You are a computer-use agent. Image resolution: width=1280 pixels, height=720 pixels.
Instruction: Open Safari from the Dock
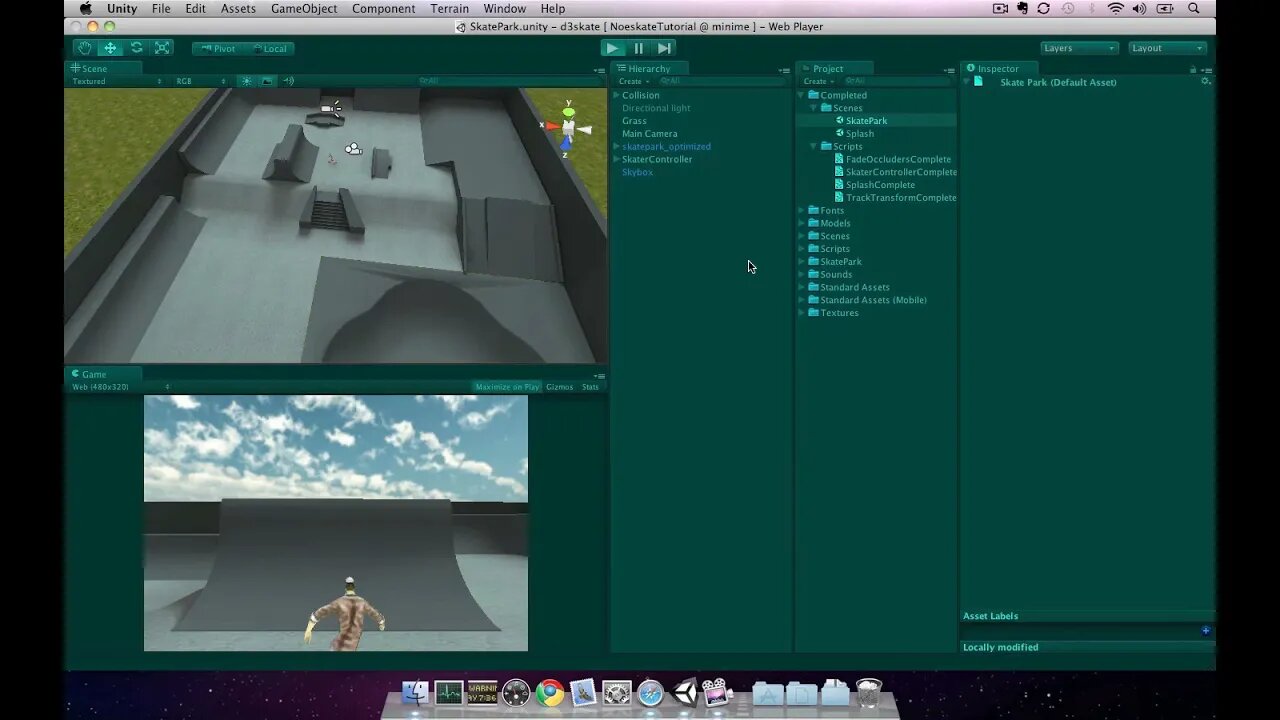(x=651, y=693)
